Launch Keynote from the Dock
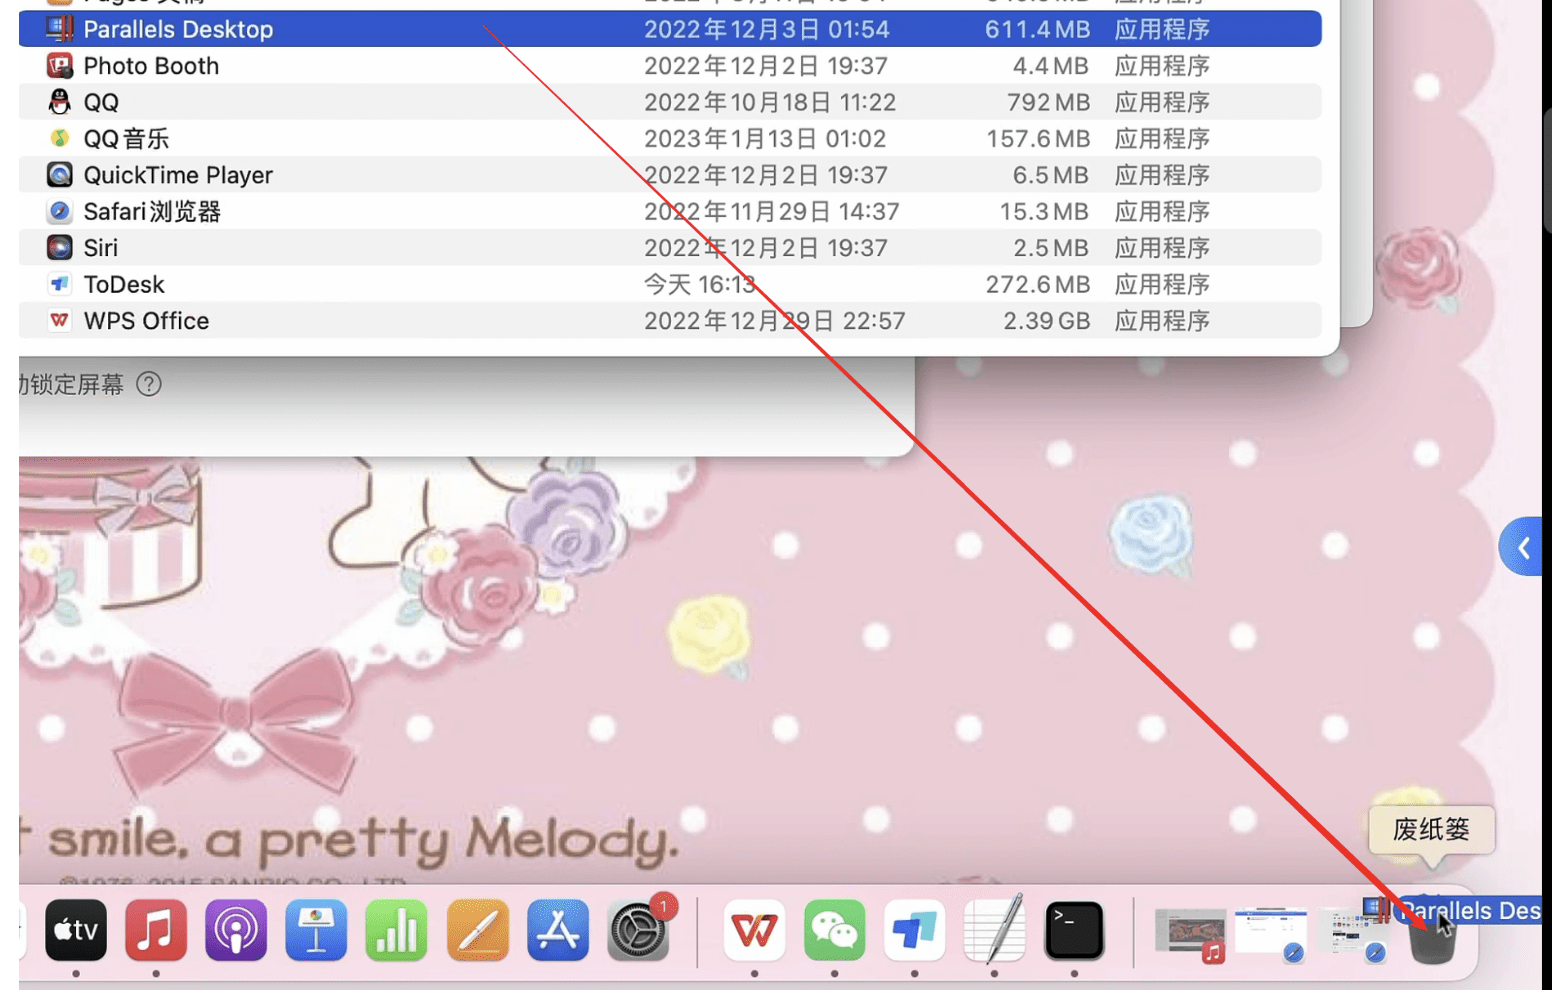Viewport: 1552px width, 992px height. [316, 930]
